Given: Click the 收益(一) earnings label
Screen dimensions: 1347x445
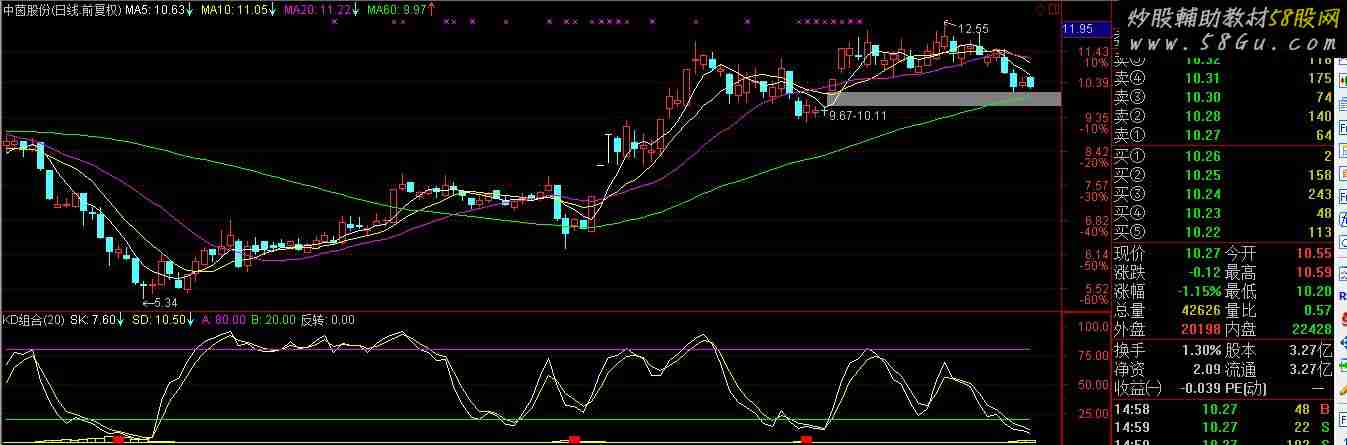Looking at the screenshot, I should coord(1139,388).
